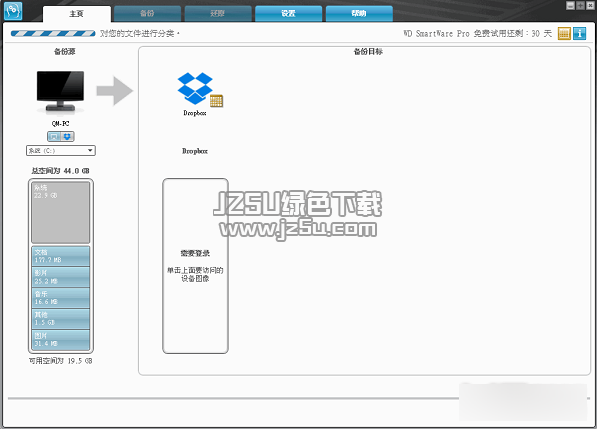Viewport: 597px width, 429px height.
Task: Close the SmartWare window
Action: [591, 5]
